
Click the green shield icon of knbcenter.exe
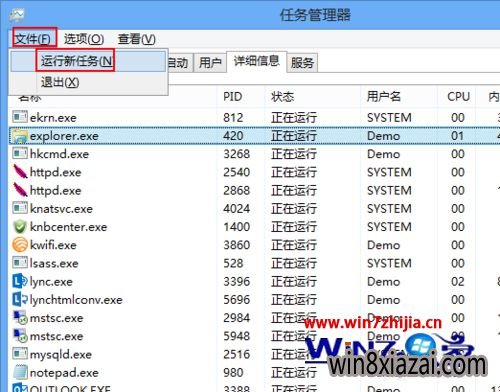20,227
